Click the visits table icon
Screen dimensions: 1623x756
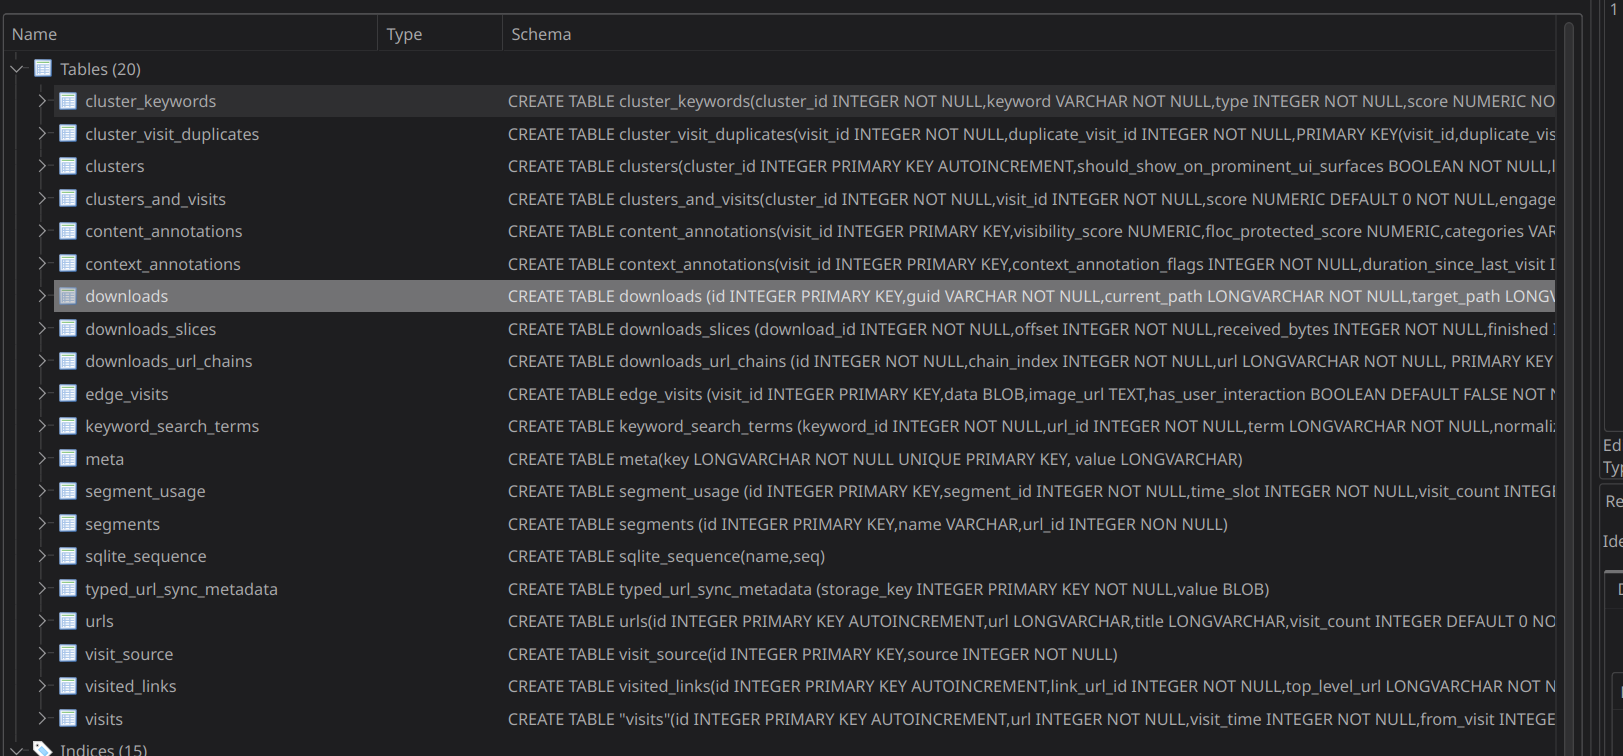(x=68, y=719)
